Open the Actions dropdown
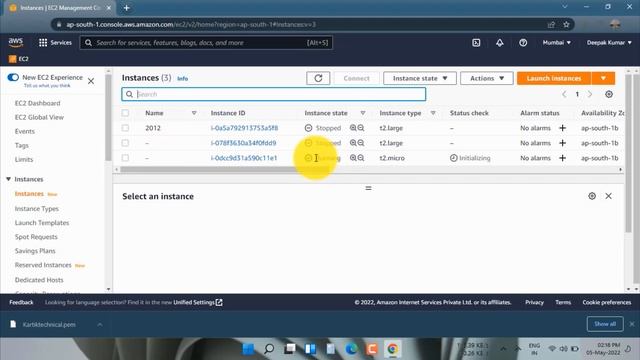This screenshot has width=640, height=360. coord(487,78)
